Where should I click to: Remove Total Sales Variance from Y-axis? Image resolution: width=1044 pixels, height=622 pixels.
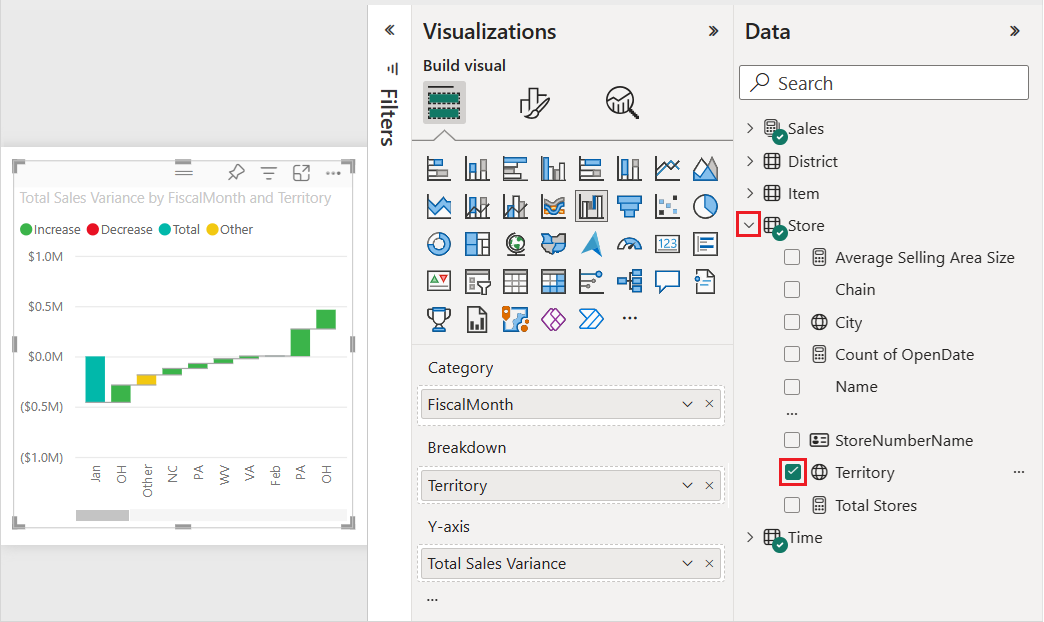coord(709,563)
